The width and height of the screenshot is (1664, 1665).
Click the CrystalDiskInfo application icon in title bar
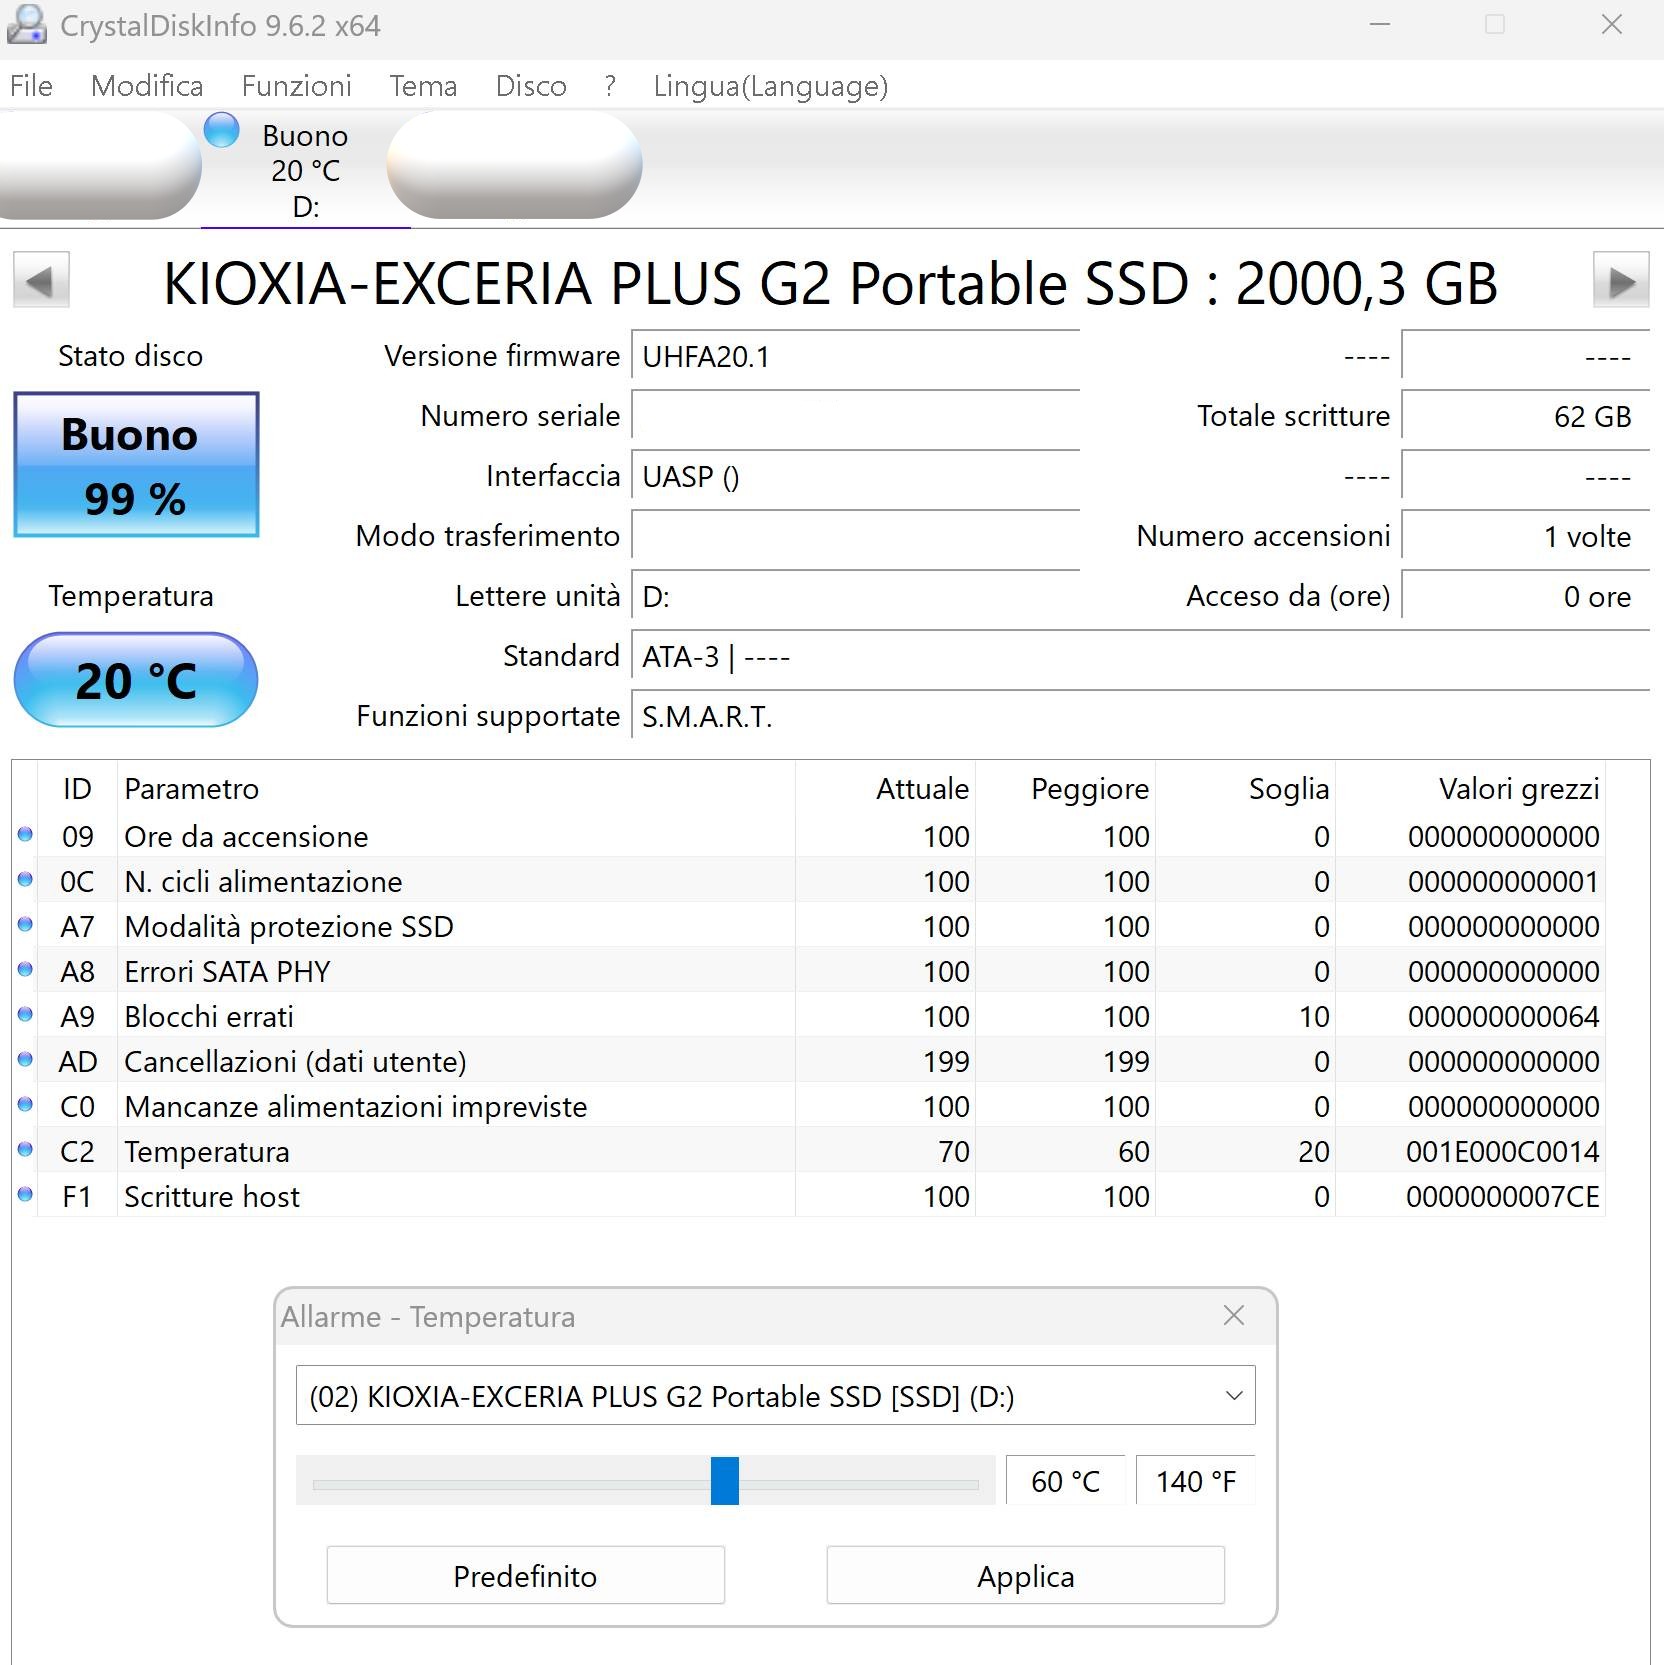click(x=27, y=25)
